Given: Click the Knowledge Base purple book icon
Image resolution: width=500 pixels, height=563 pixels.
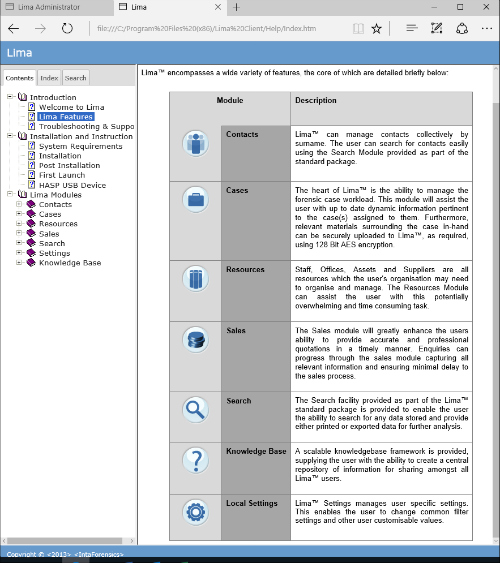Looking at the screenshot, I should tap(31, 262).
